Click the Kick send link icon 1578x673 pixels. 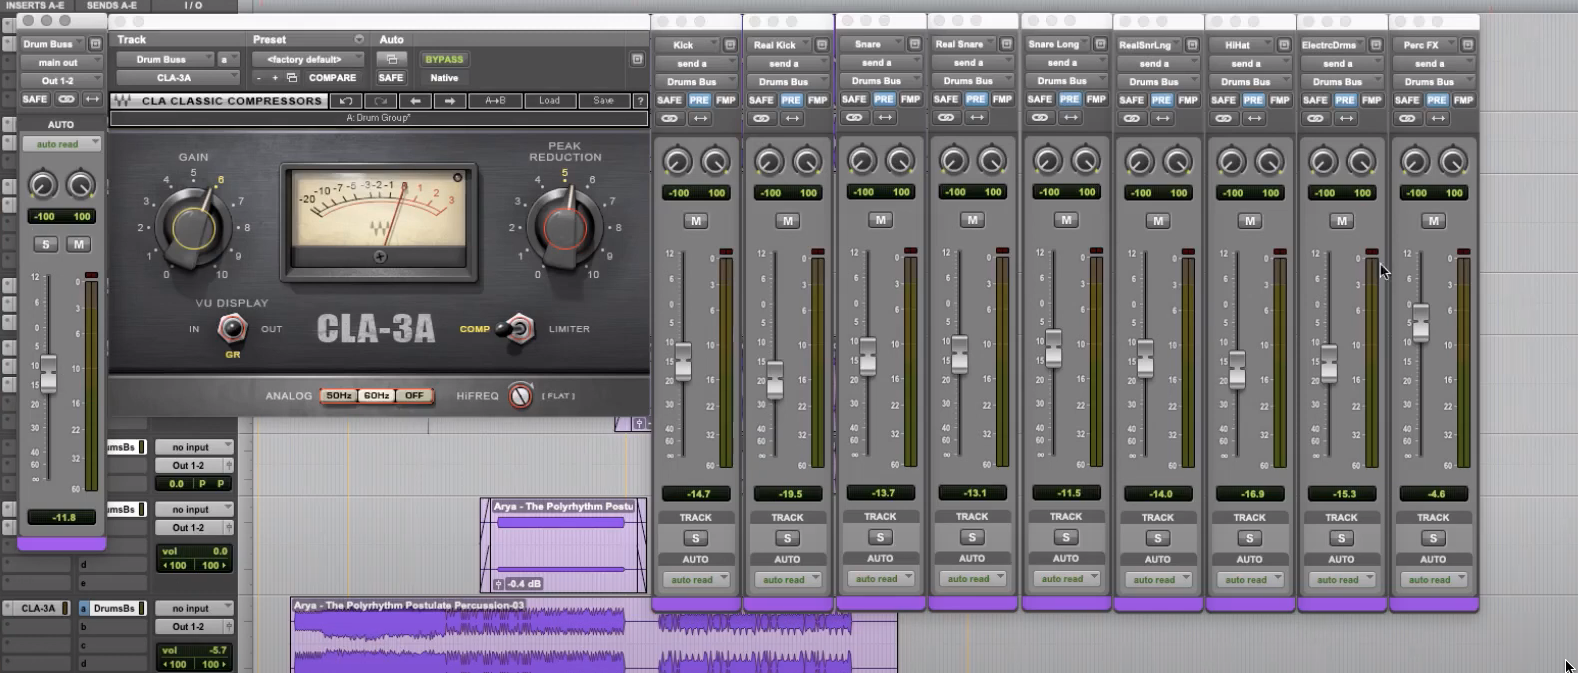coord(670,118)
